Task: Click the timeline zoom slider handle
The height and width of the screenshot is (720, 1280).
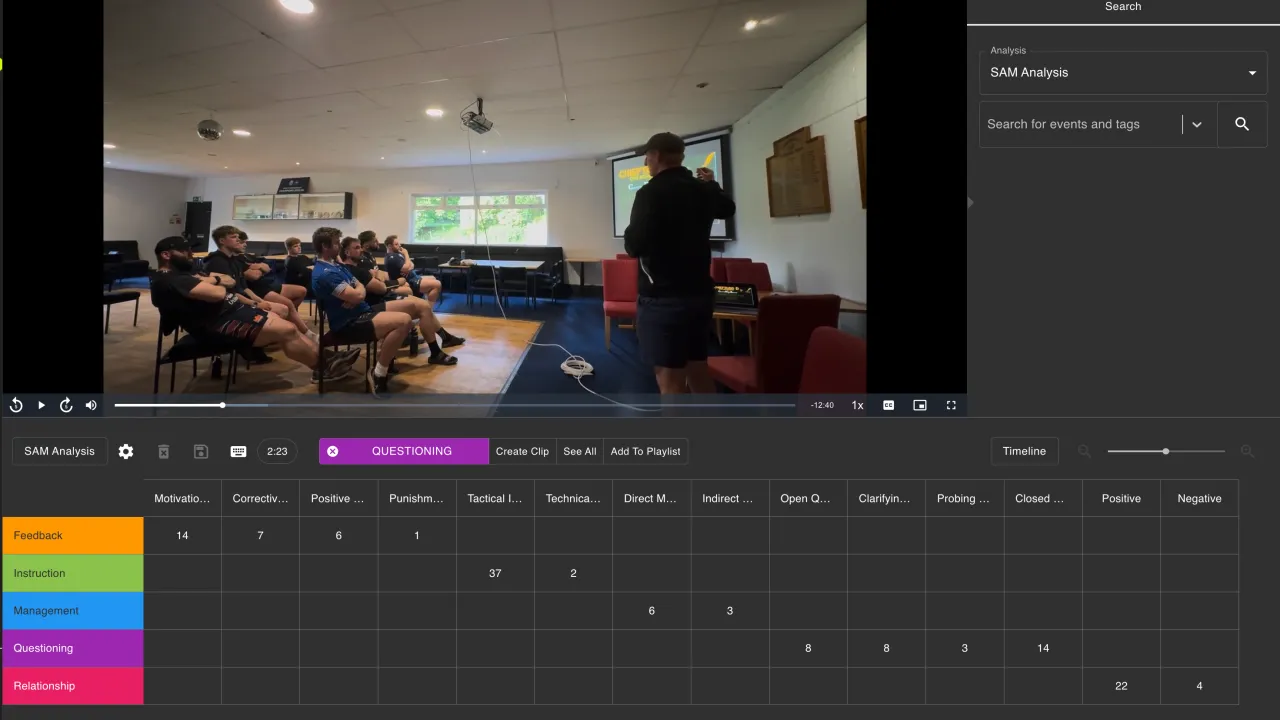Action: click(x=1166, y=451)
